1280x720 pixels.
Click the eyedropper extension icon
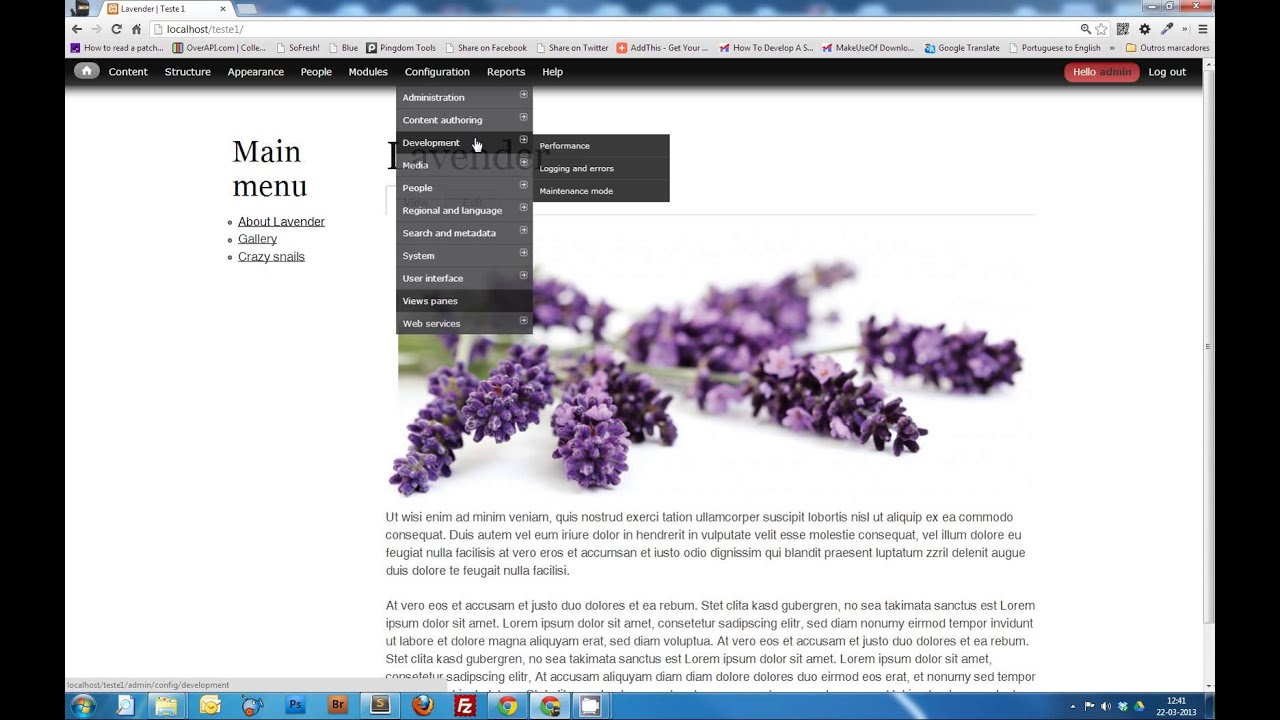click(1167, 29)
